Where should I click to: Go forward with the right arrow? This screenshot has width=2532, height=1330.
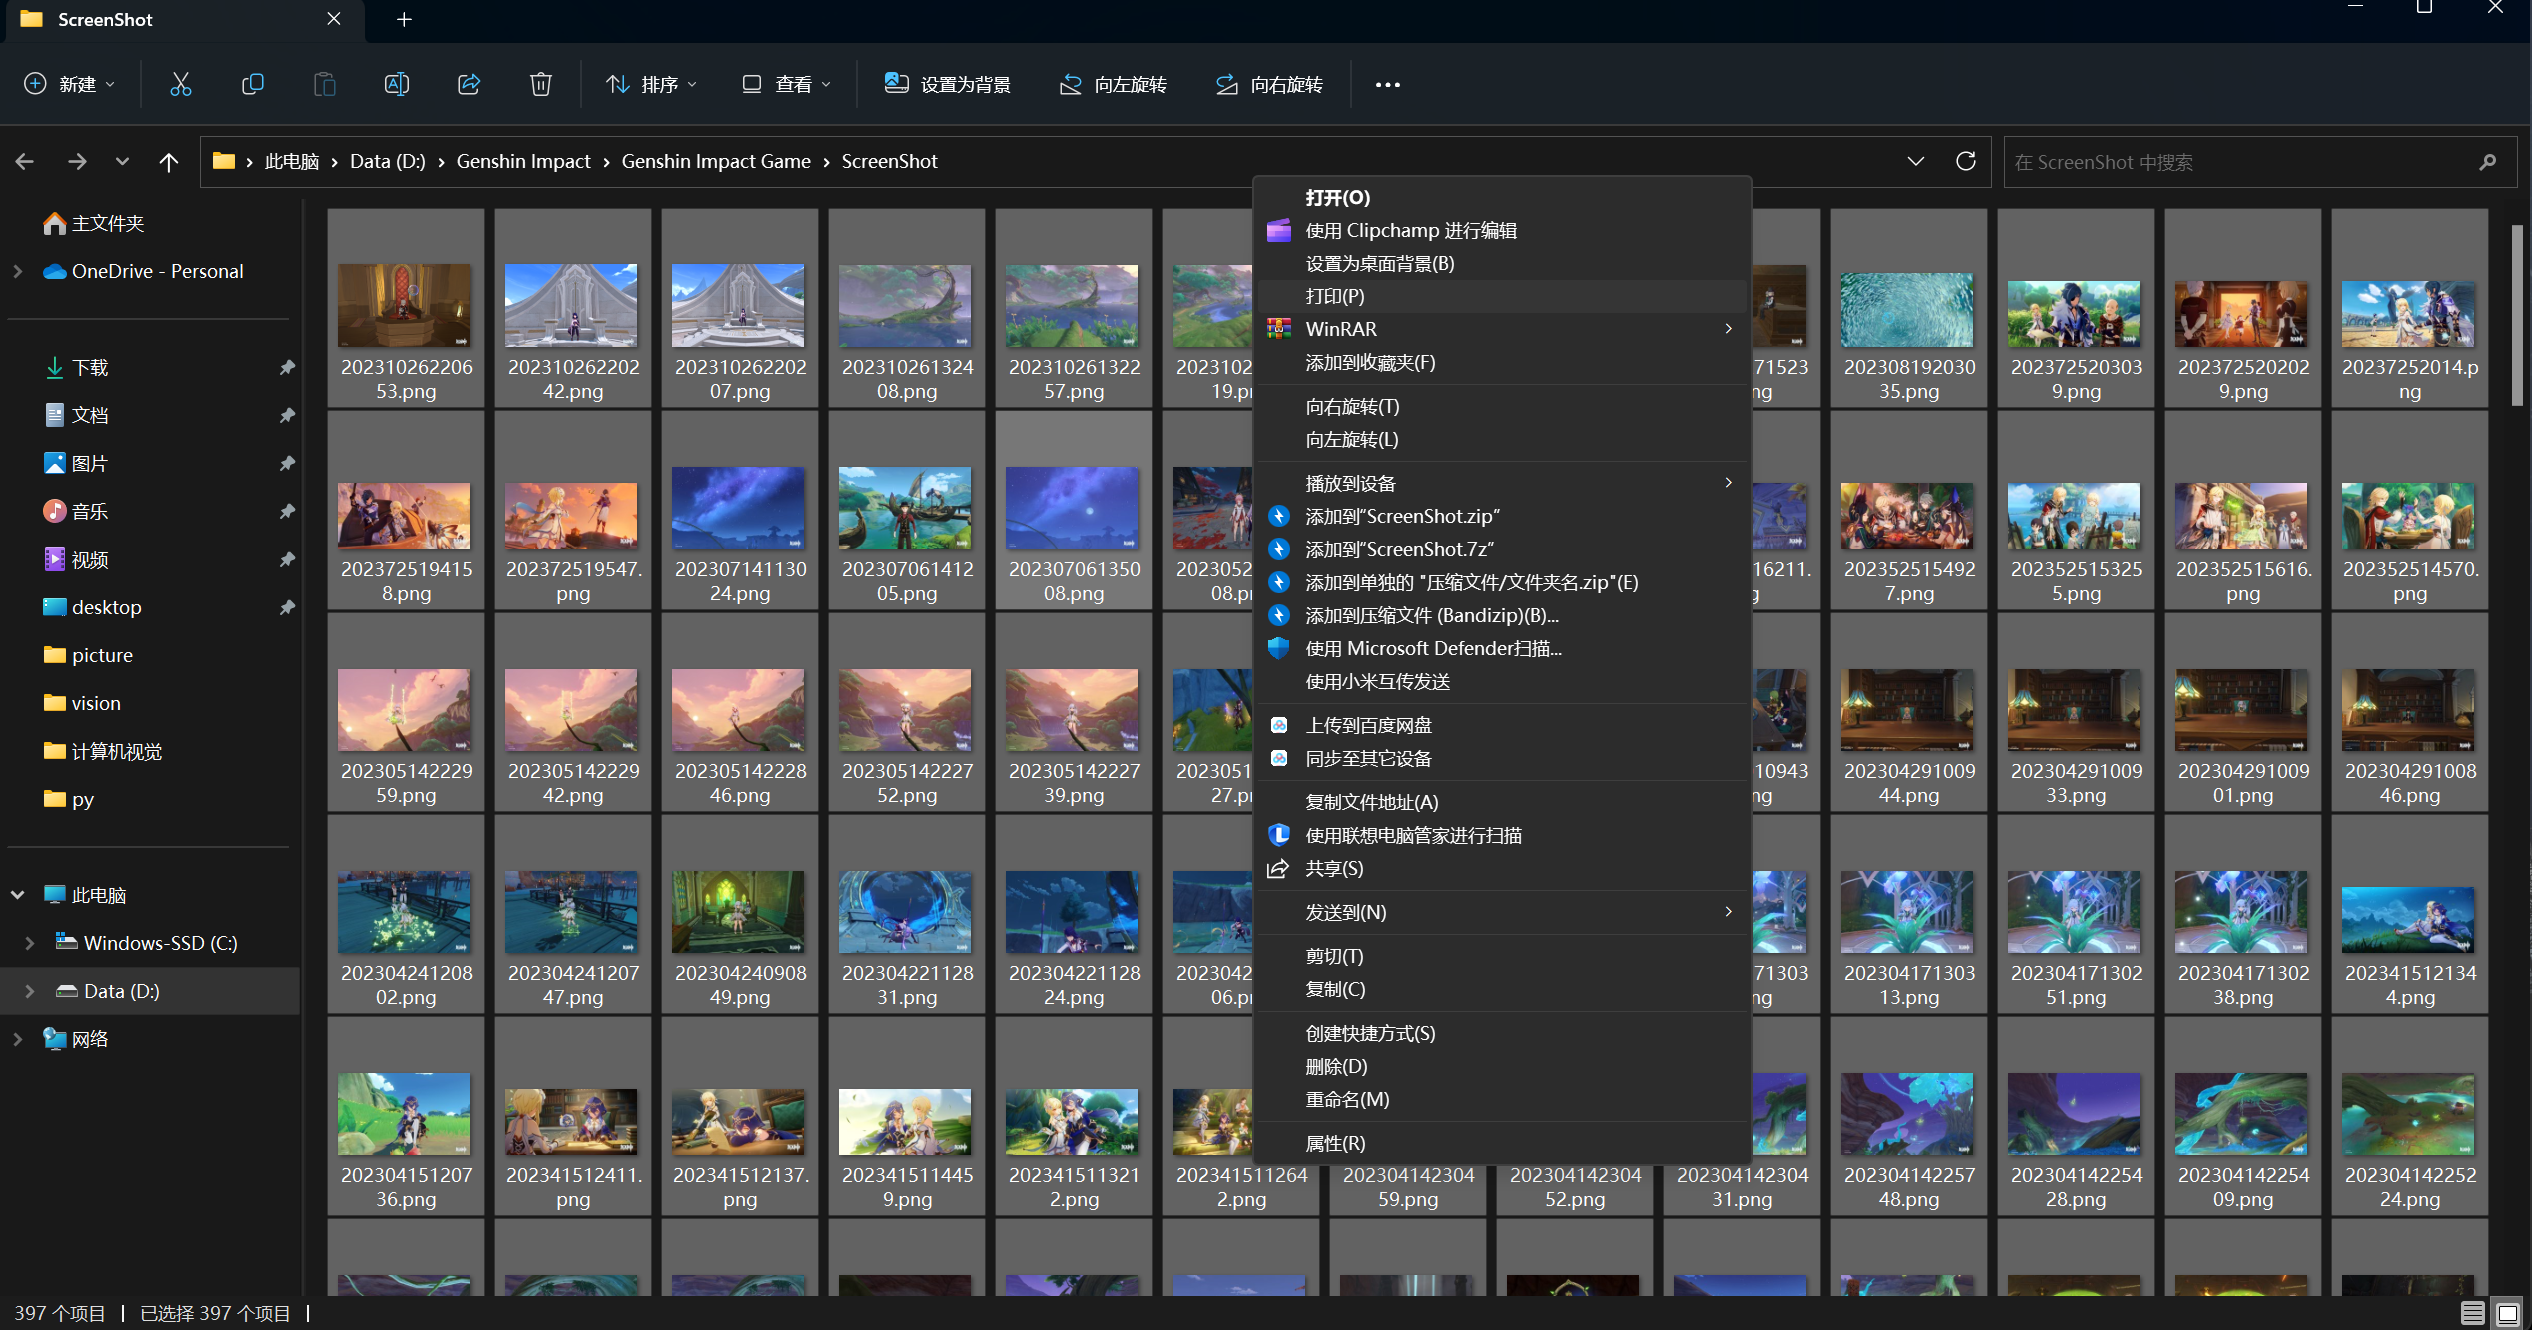(x=77, y=161)
